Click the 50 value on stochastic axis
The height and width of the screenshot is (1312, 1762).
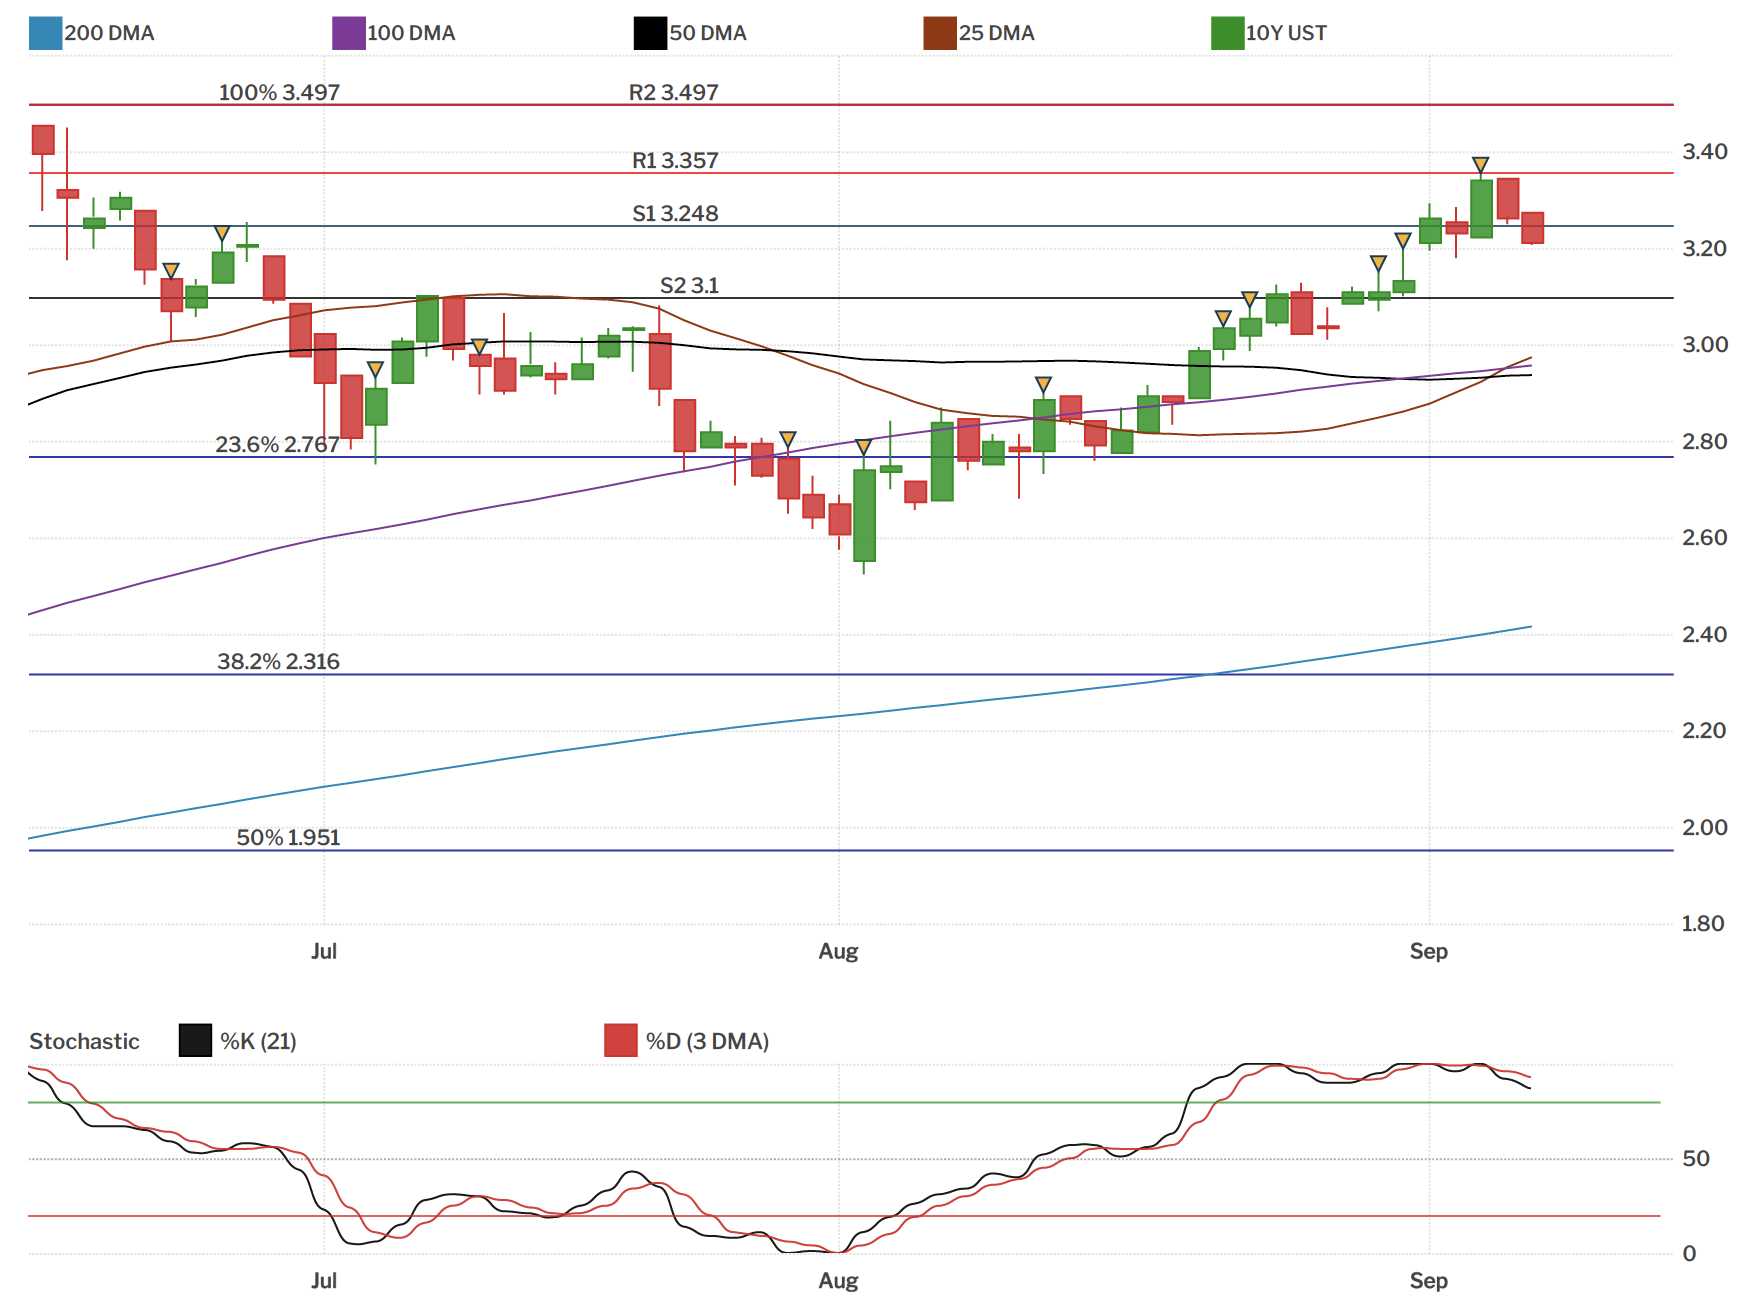coord(1696,1158)
